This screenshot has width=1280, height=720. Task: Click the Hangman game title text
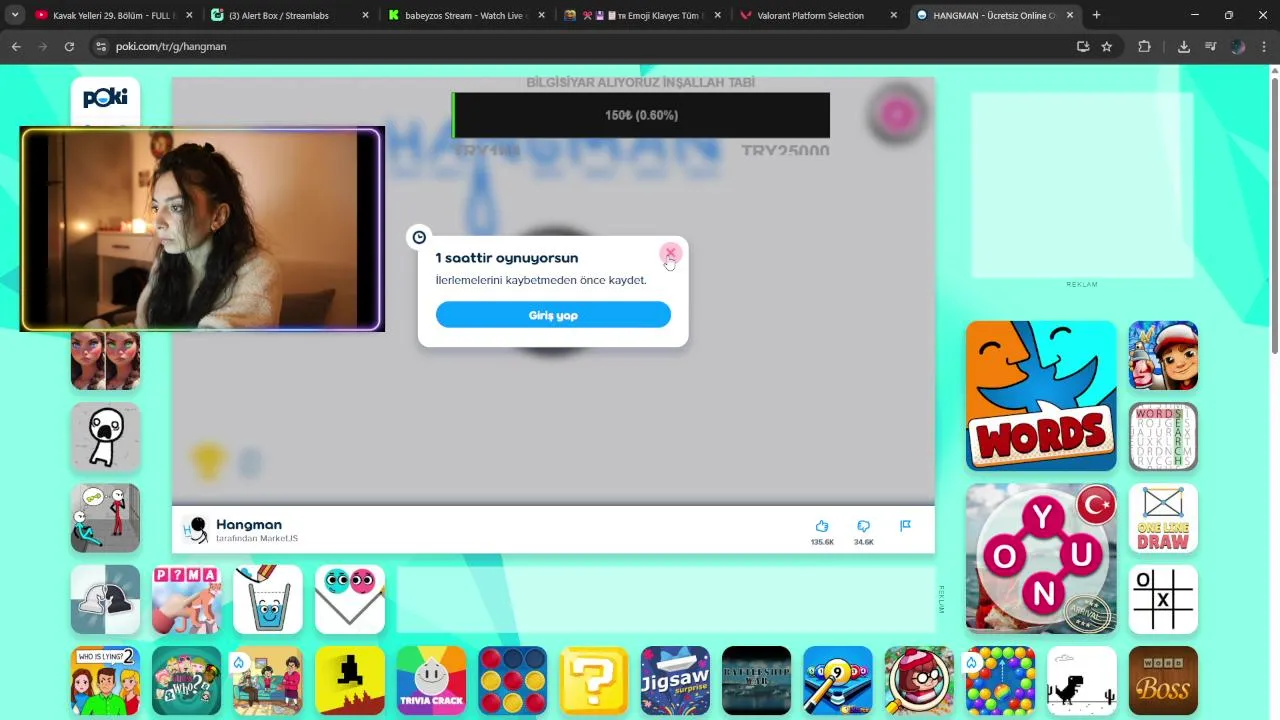[x=249, y=524]
